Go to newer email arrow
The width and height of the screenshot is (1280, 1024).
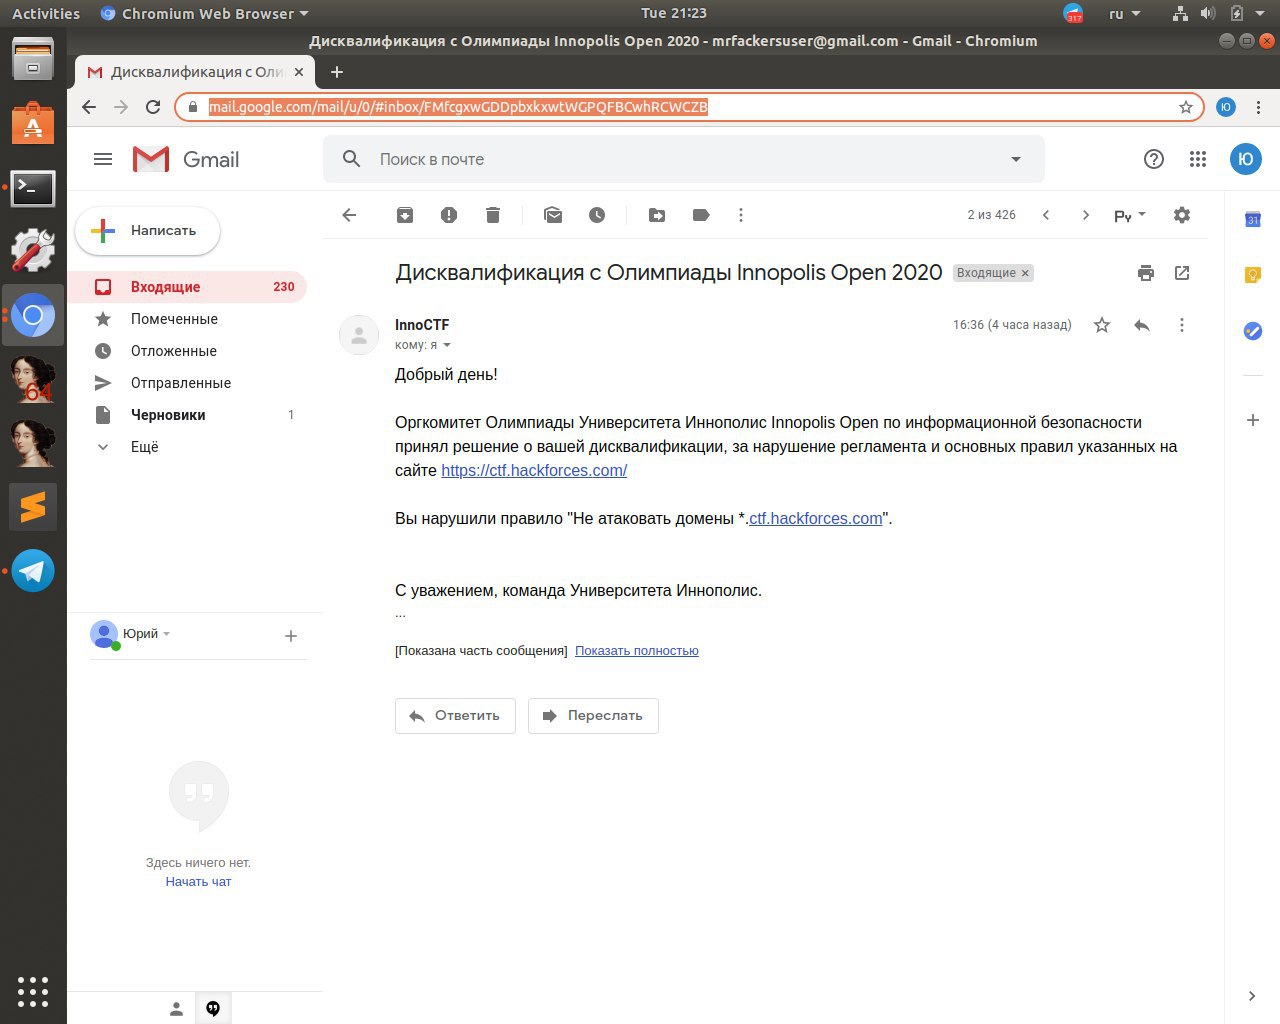tap(1046, 215)
